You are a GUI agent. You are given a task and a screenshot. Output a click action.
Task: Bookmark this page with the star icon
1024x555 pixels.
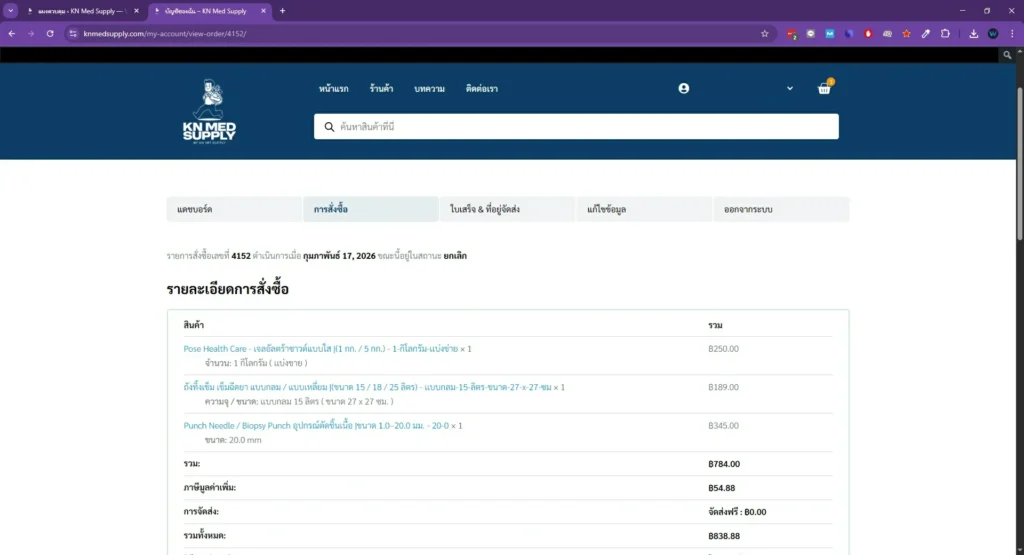pos(765,33)
